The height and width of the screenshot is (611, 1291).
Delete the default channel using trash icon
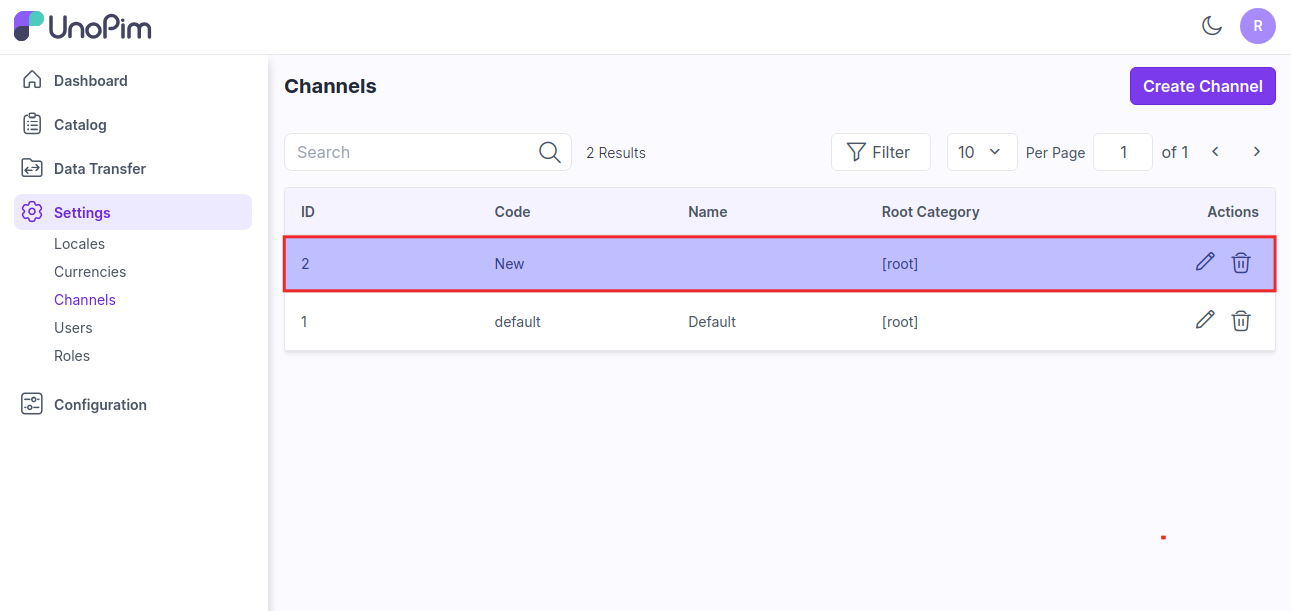click(x=1241, y=321)
